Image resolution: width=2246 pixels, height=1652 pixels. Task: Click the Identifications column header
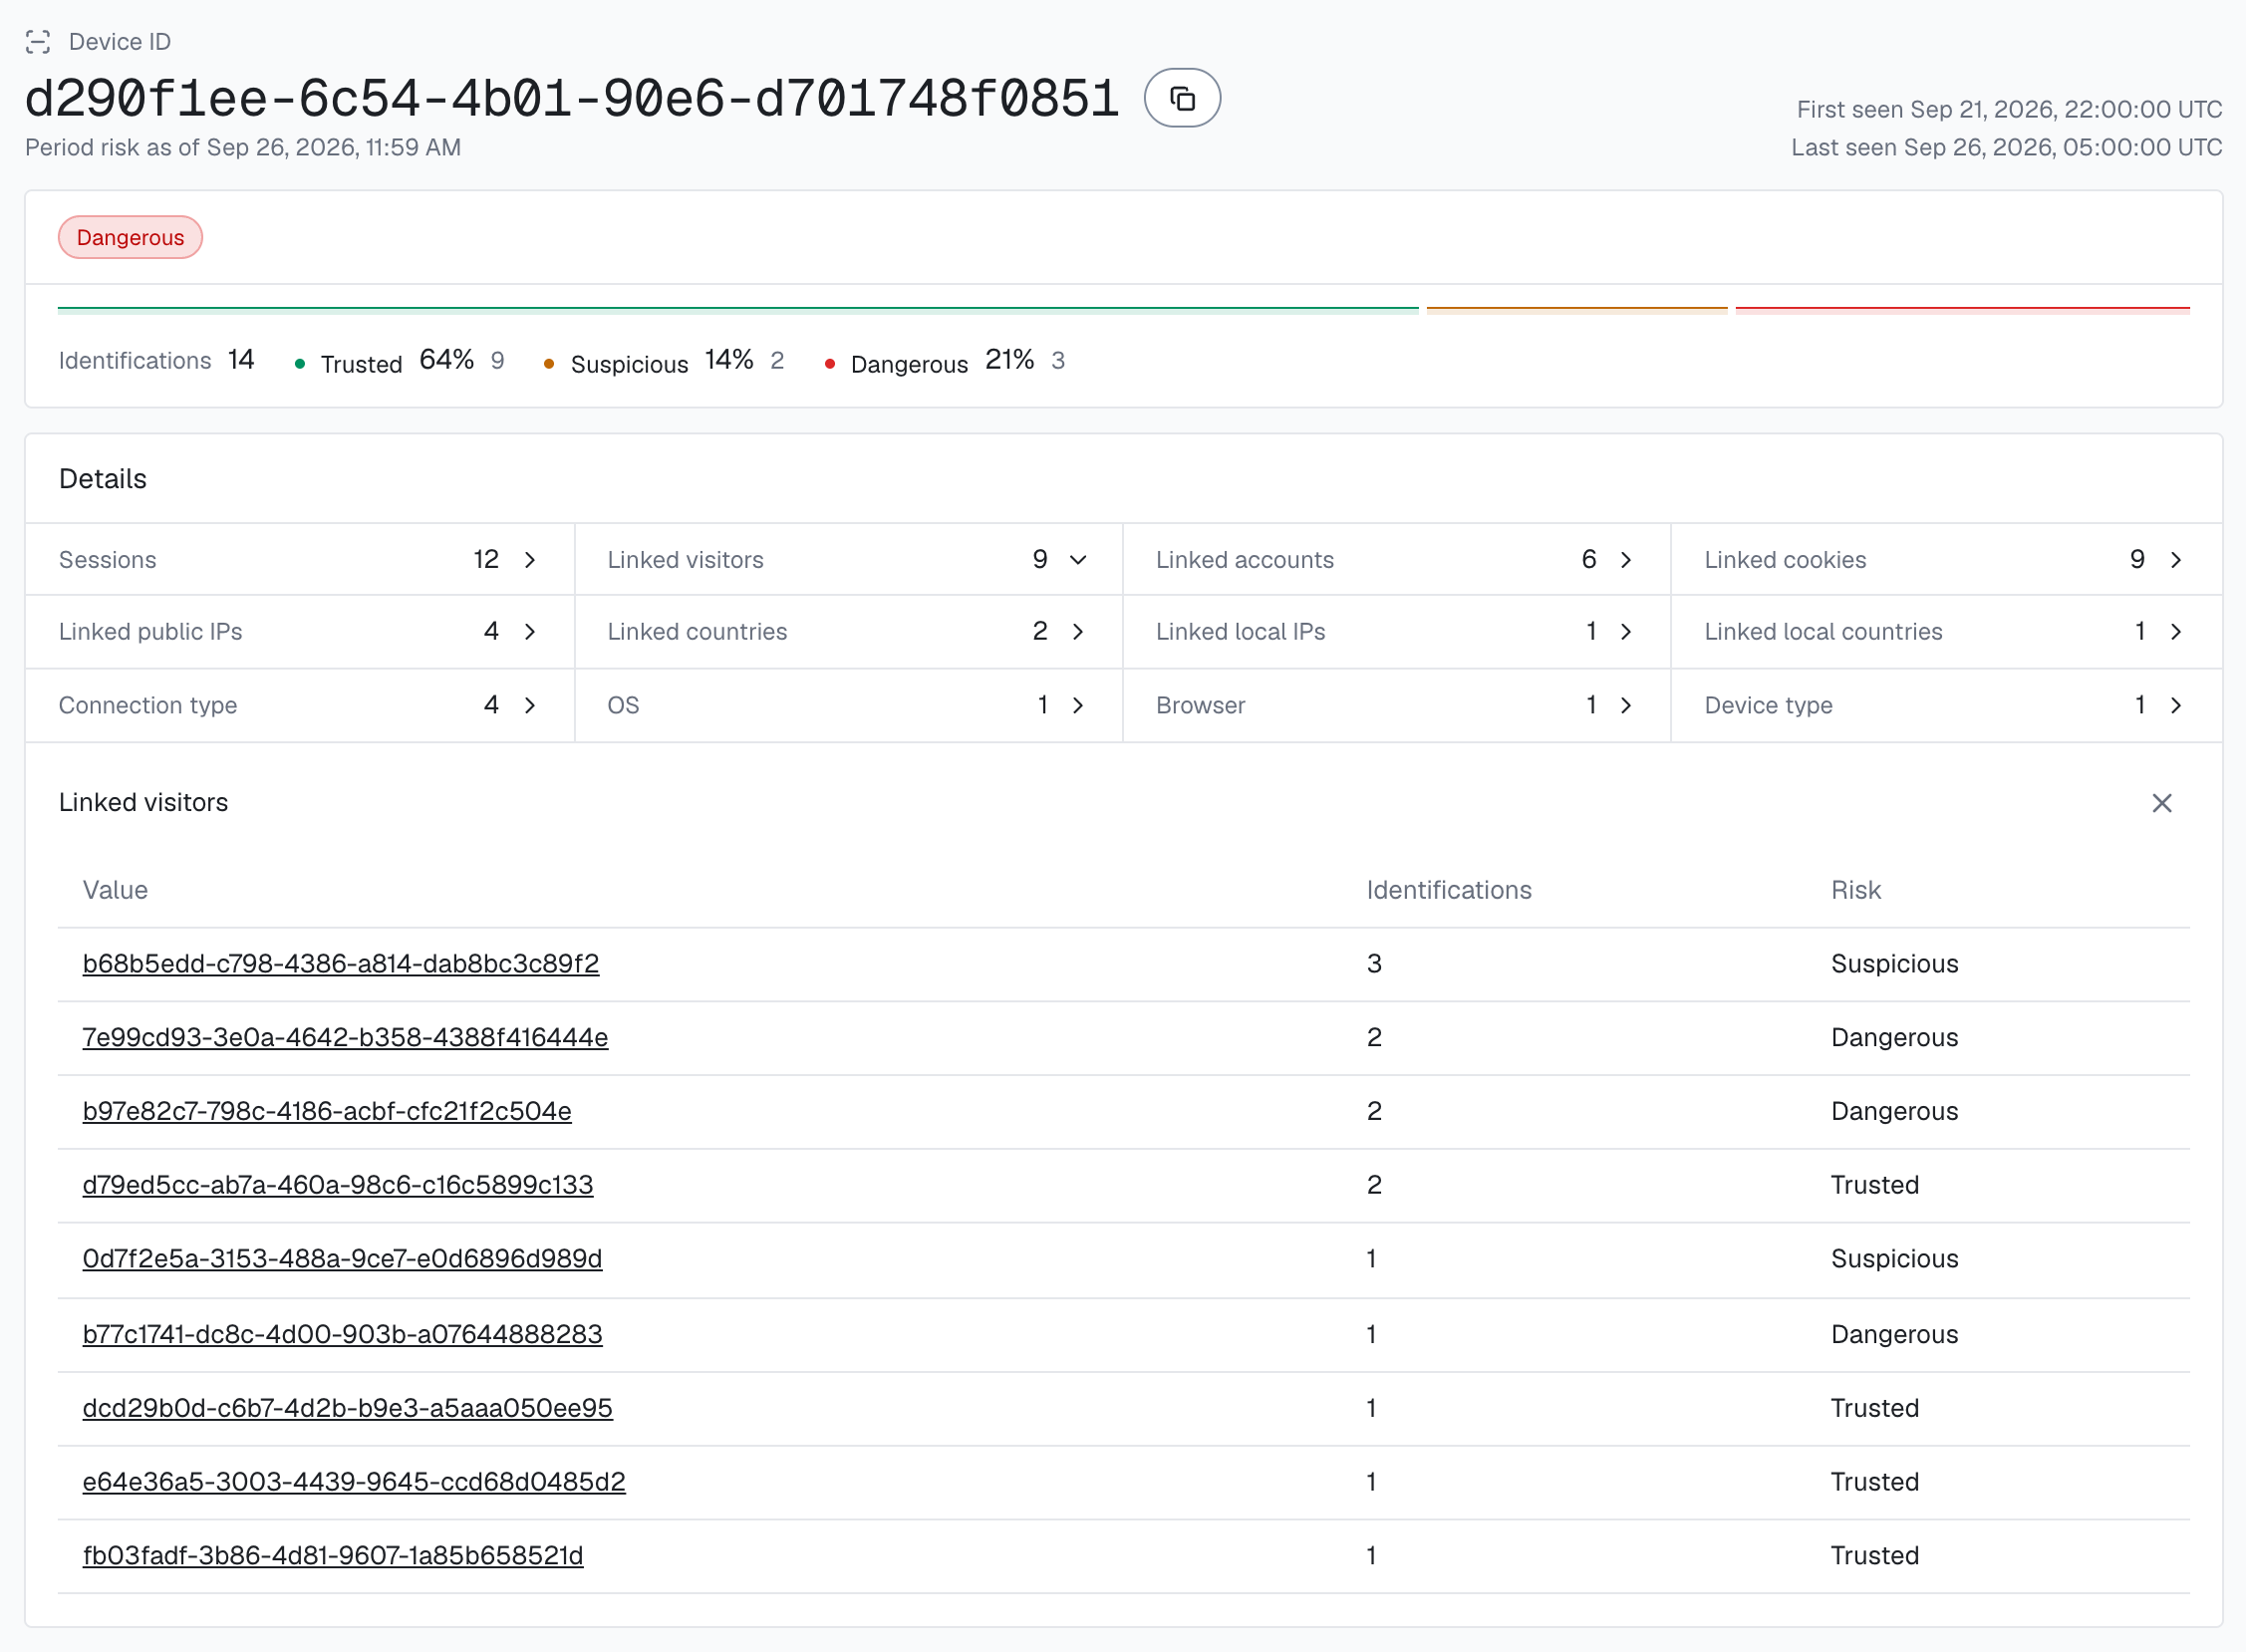click(1449, 890)
